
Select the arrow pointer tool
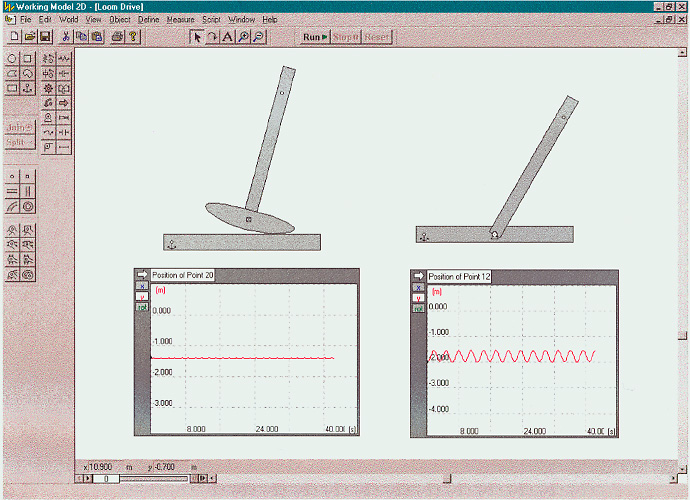point(197,37)
